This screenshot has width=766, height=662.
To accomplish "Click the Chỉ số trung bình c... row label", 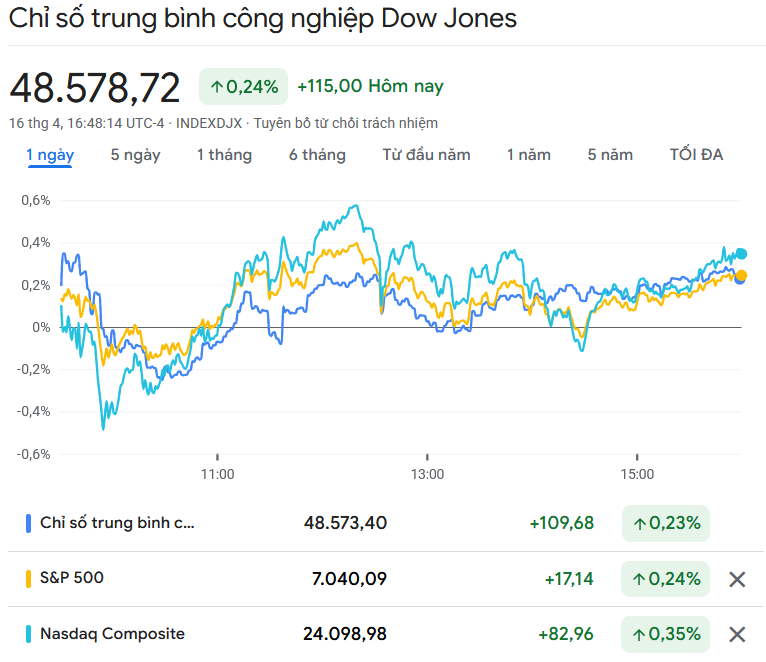I will 118,523.
